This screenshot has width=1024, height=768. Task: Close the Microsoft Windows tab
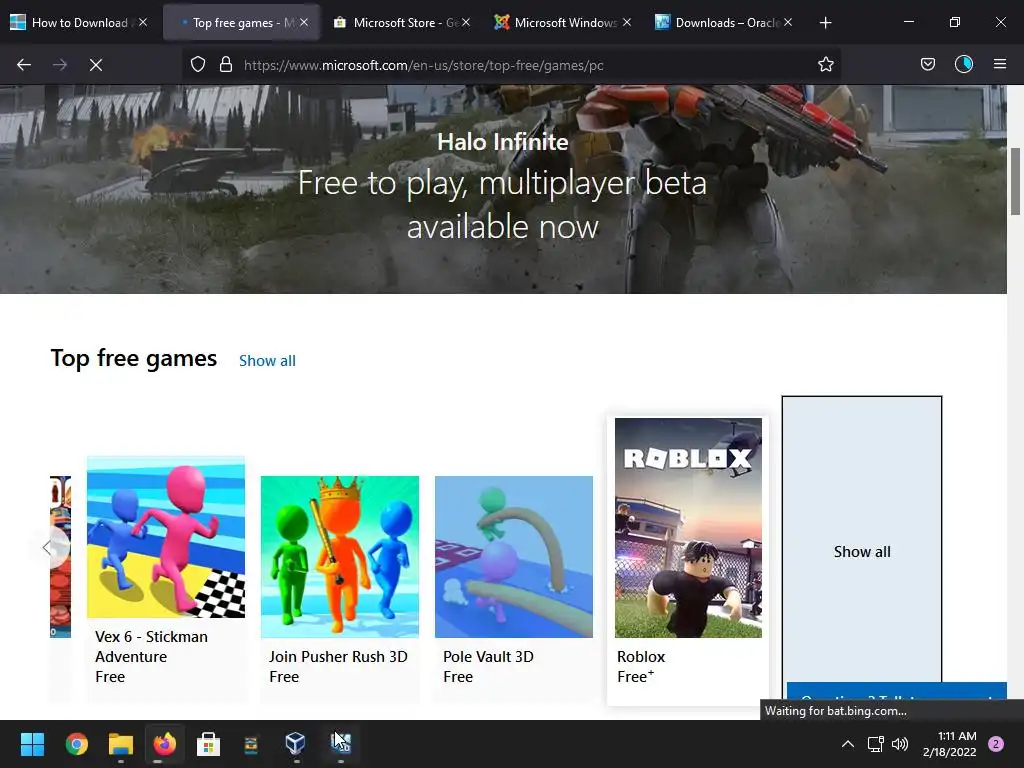click(627, 22)
